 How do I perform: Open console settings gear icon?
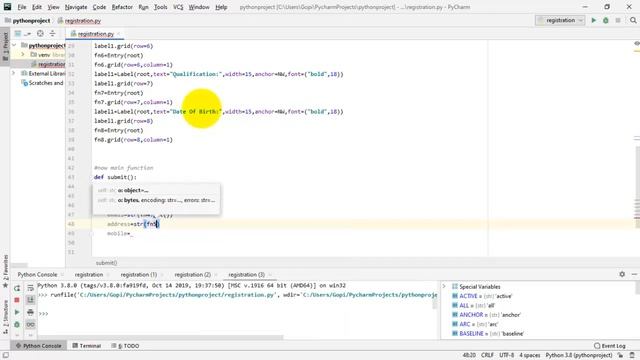[622, 274]
